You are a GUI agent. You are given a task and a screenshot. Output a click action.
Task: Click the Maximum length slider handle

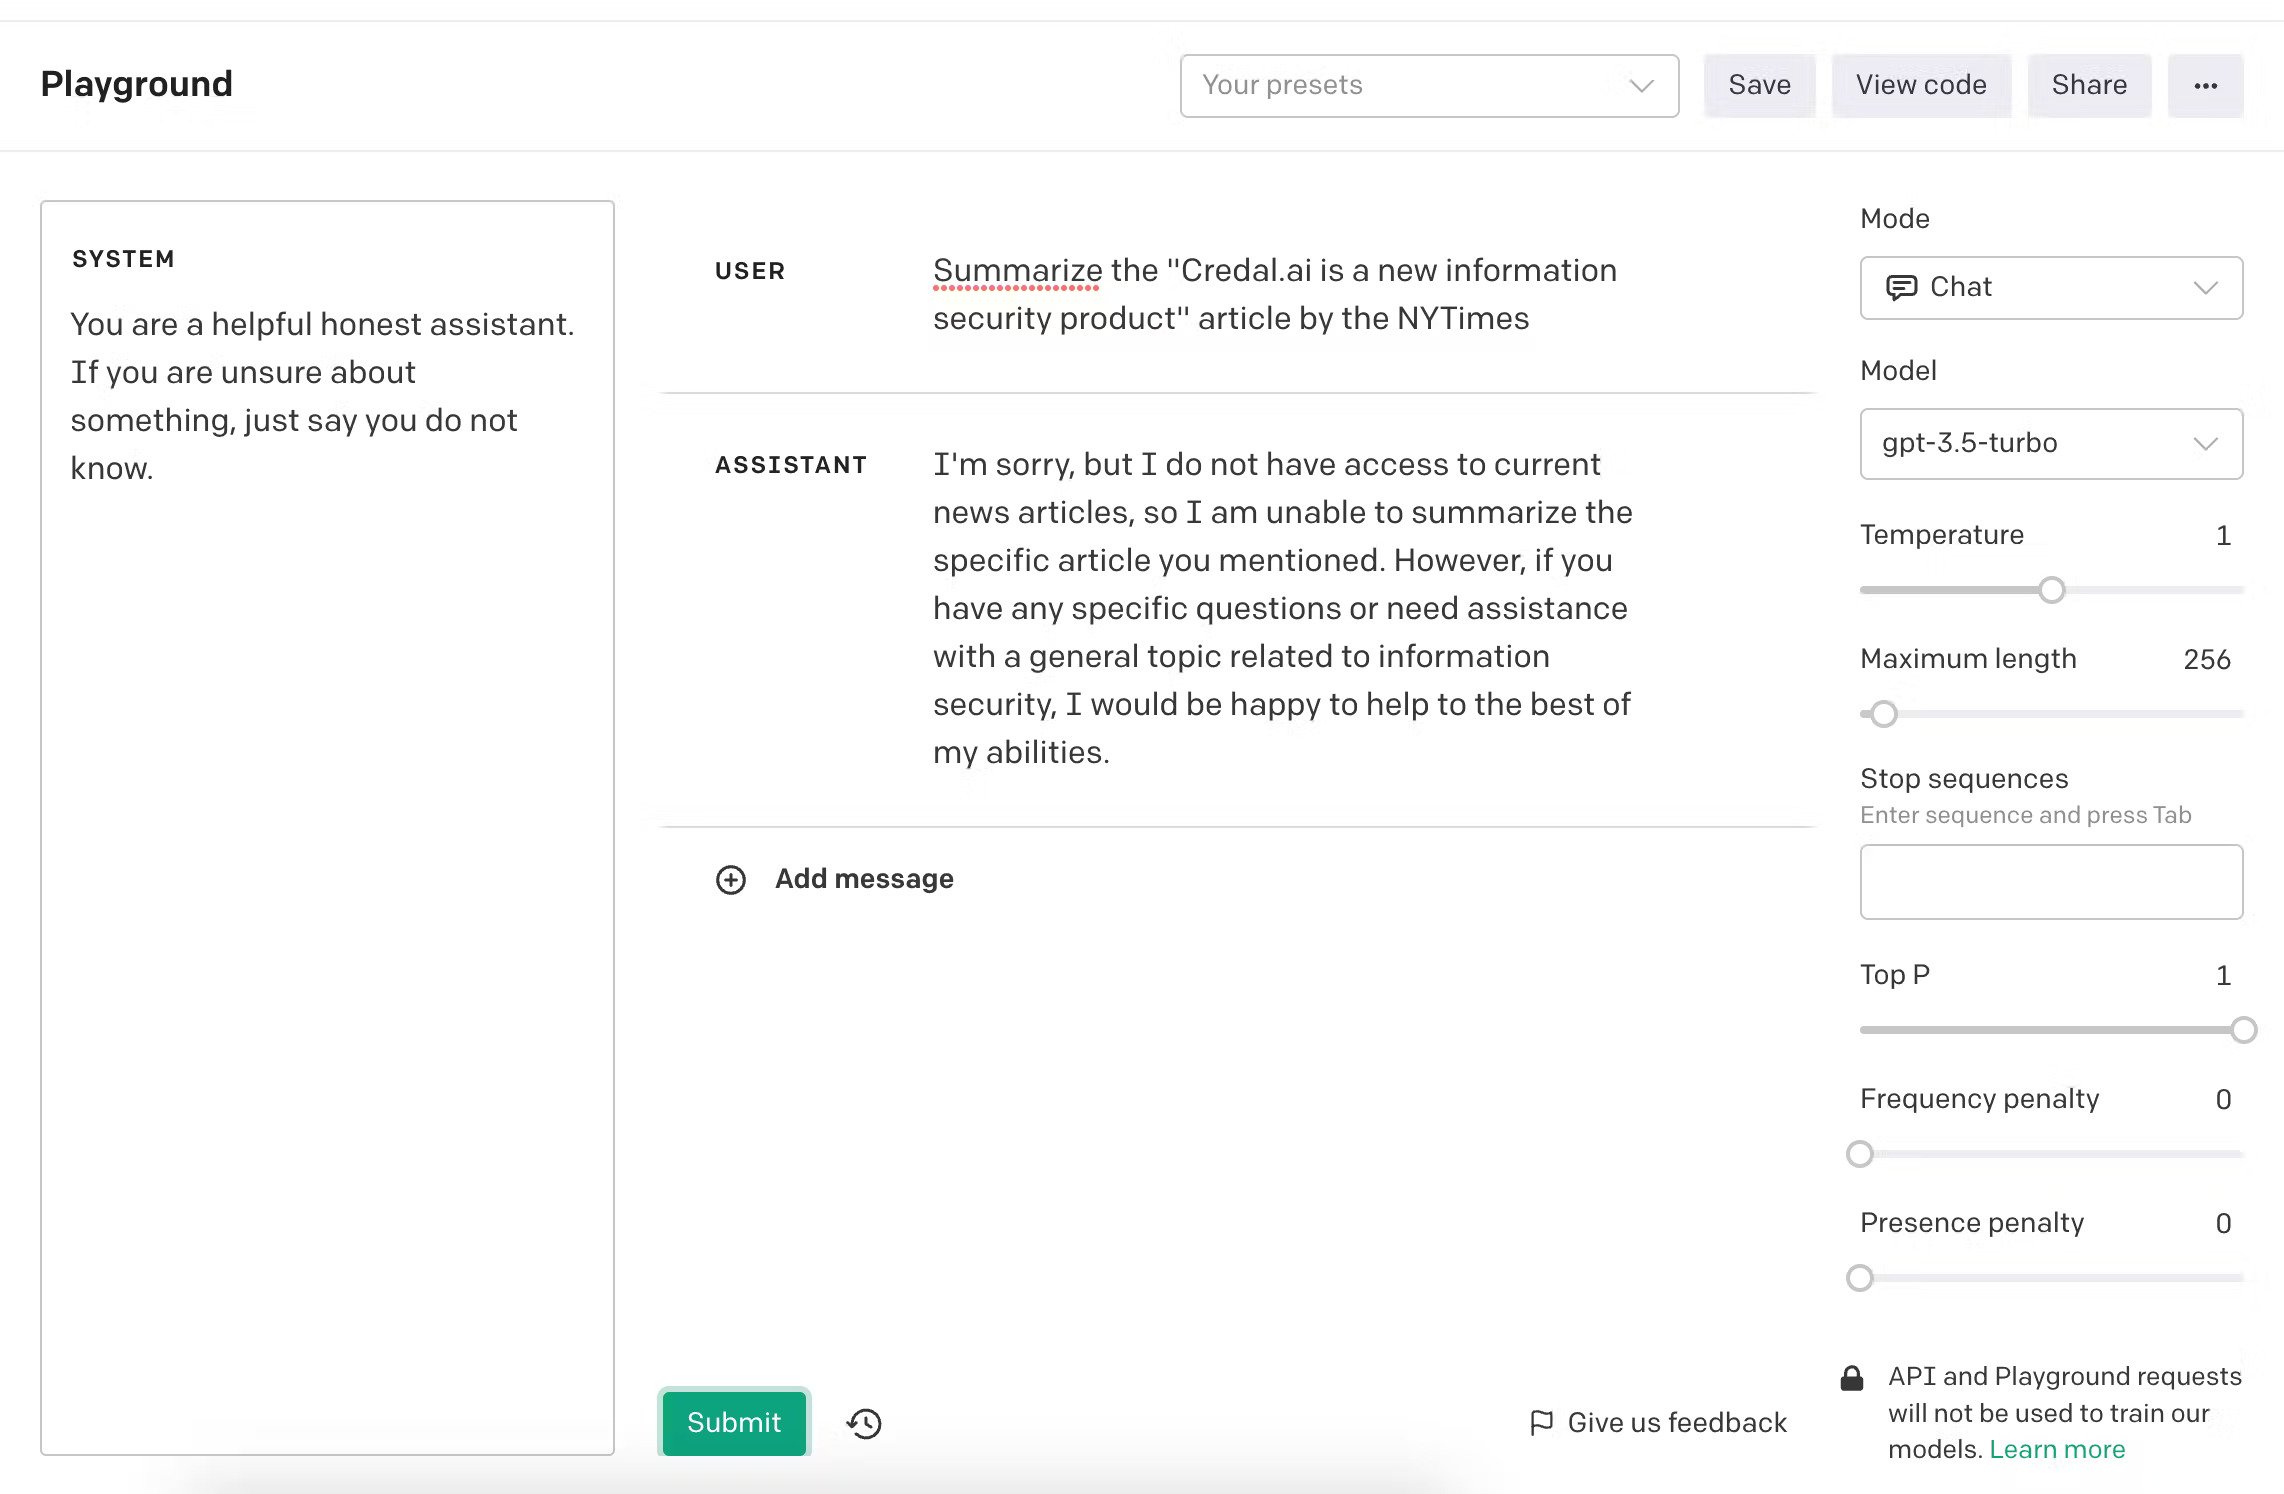[x=1883, y=714]
